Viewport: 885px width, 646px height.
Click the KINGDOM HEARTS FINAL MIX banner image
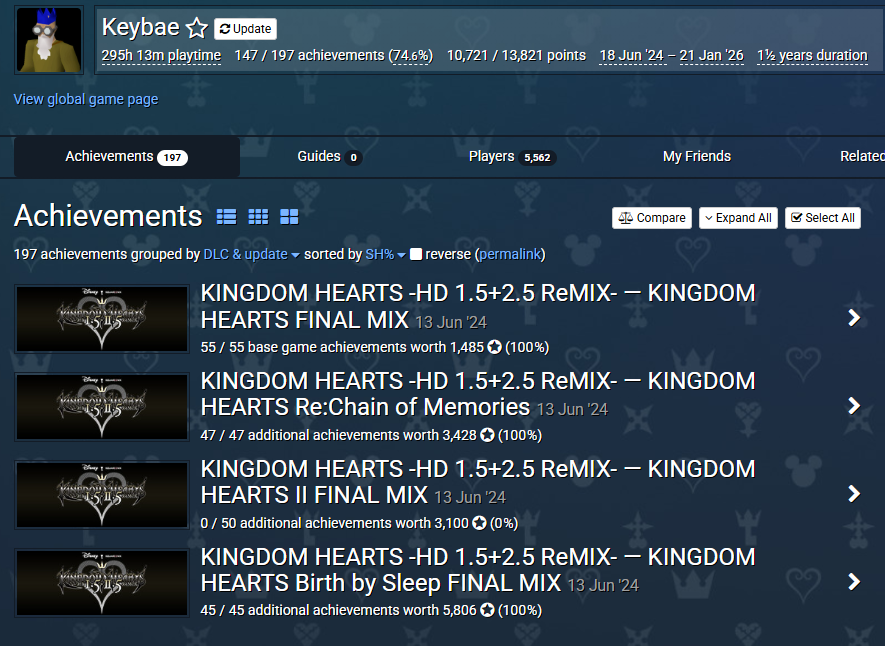click(x=102, y=319)
